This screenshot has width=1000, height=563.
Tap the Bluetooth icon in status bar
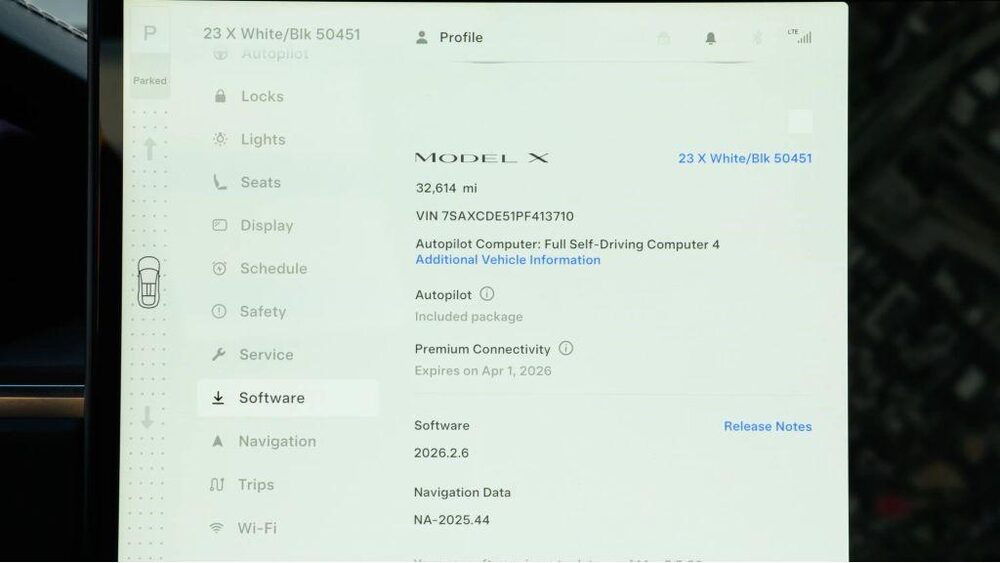[757, 38]
